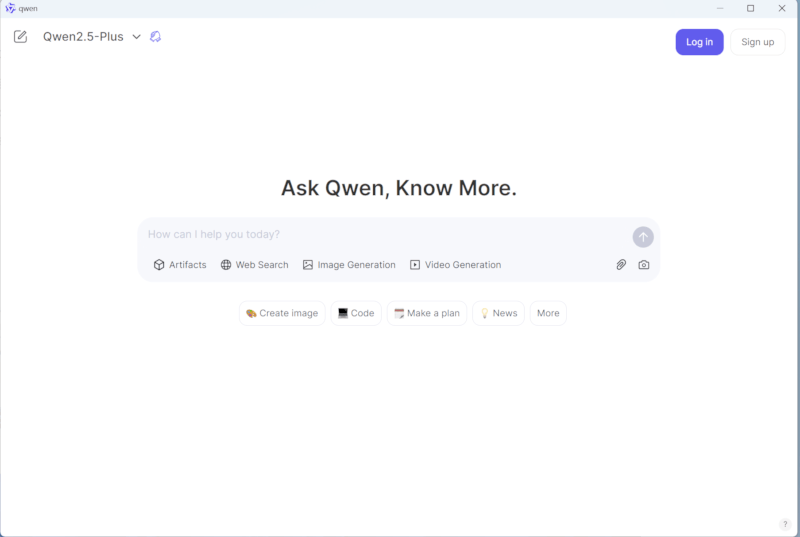Click the Sign up button
The width and height of the screenshot is (800, 537).
pos(757,42)
